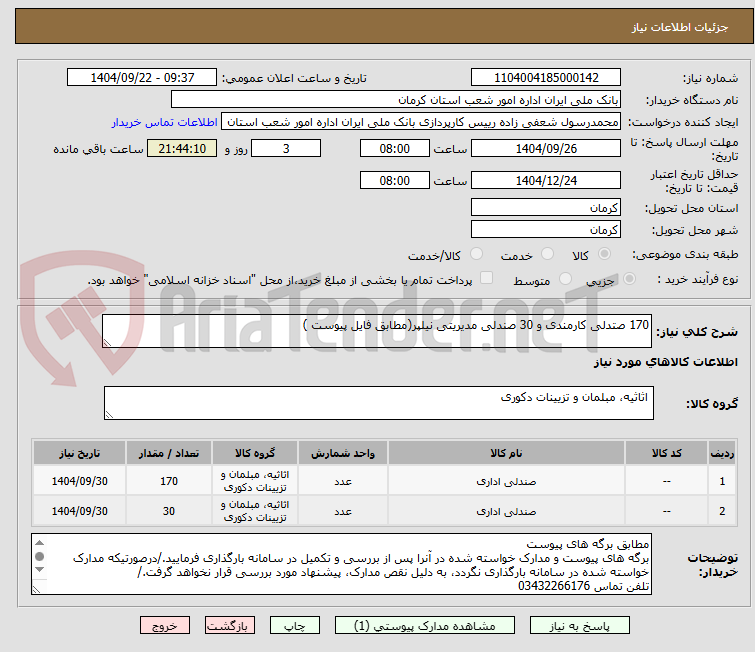This screenshot has width=755, height=652.
Task: Click the گروه کالا text area
Action: point(378,403)
